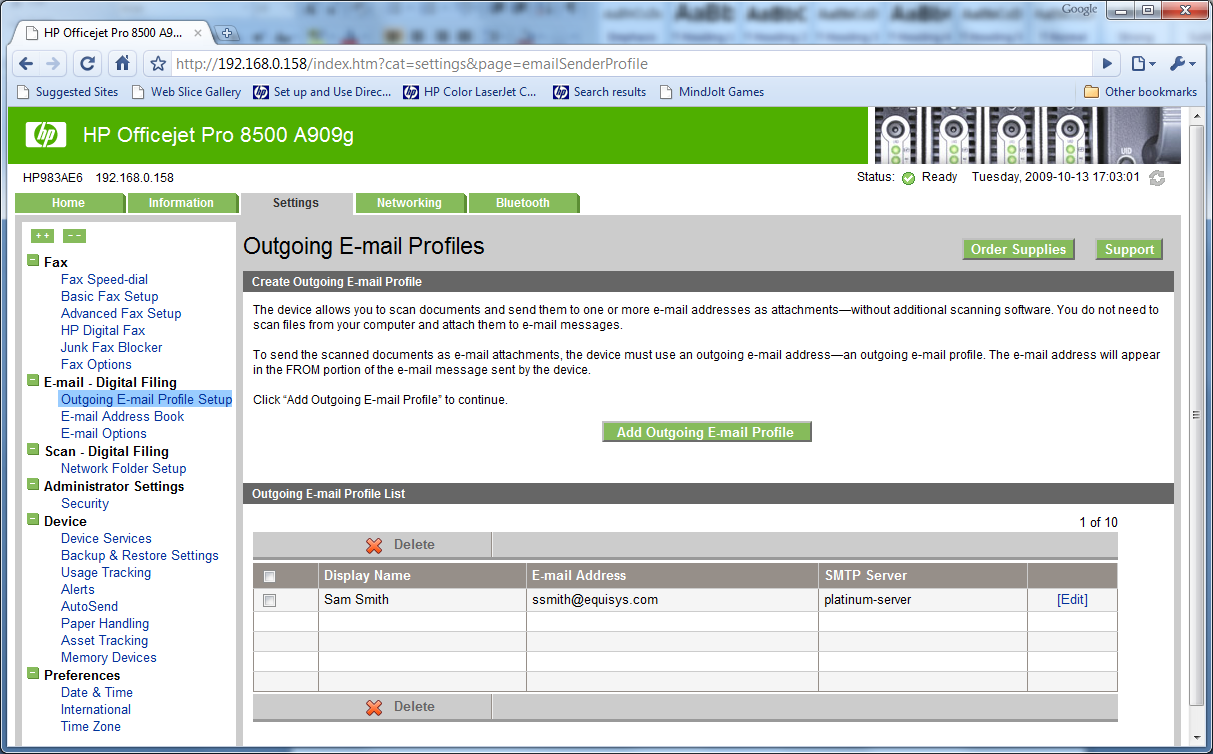Open the Other bookmarks folder
The image size is (1213, 754).
point(1141,92)
